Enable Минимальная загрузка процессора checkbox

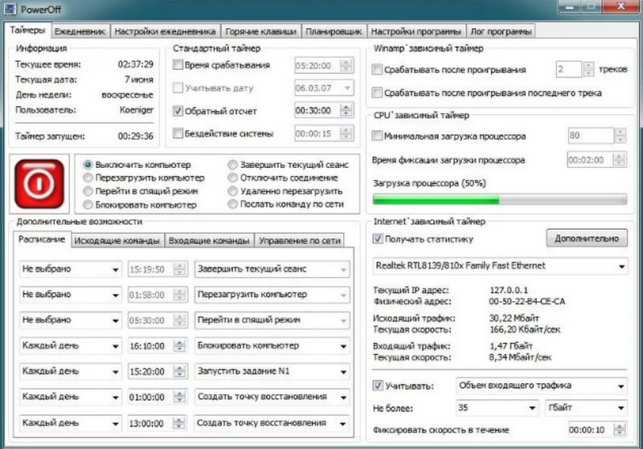coord(377,136)
